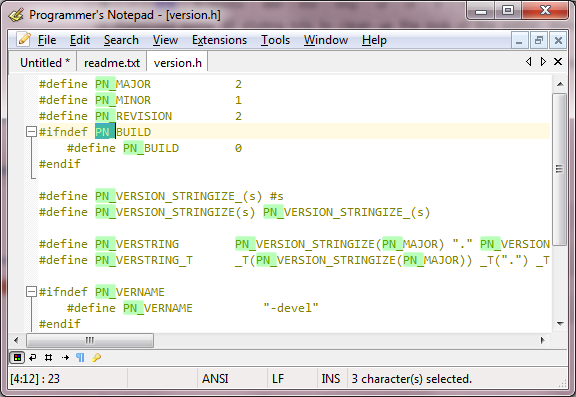Viewport: 576px width, 397px height.
Task: Open the Extensions menu
Action: point(219,40)
